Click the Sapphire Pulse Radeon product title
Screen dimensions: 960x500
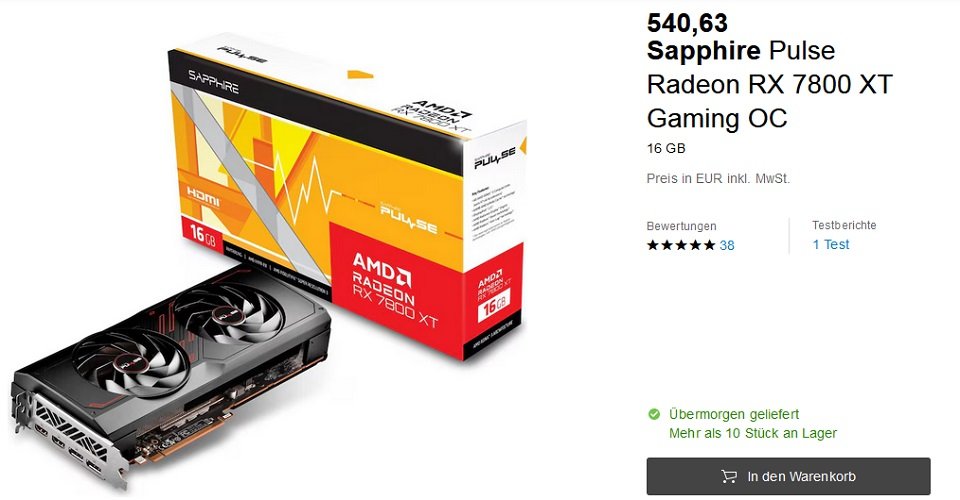(x=770, y=84)
